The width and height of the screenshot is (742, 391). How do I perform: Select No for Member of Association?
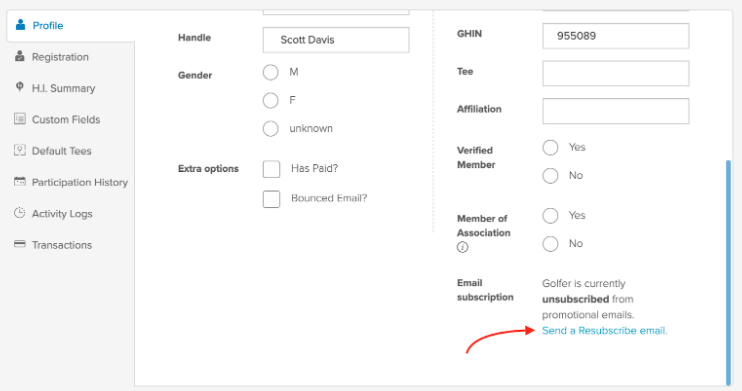pos(550,244)
